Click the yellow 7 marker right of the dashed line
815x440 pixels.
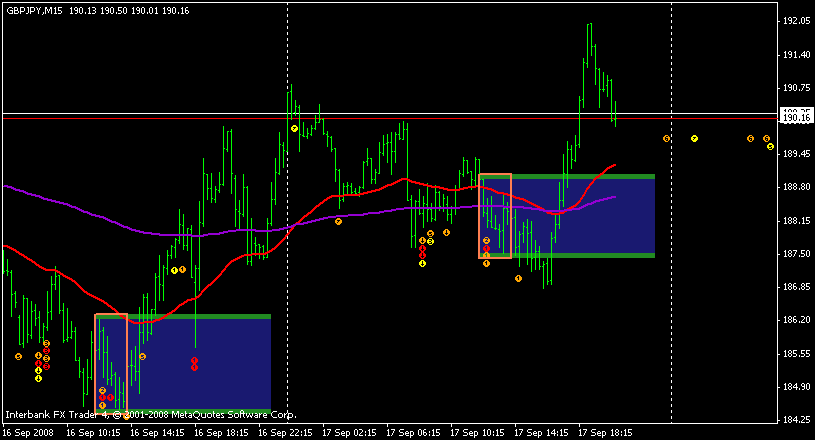tap(694, 139)
